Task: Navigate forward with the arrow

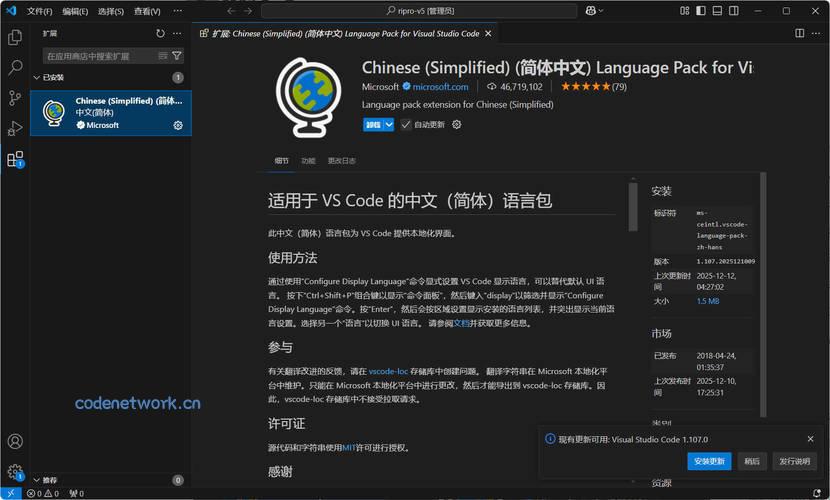Action: coord(248,11)
